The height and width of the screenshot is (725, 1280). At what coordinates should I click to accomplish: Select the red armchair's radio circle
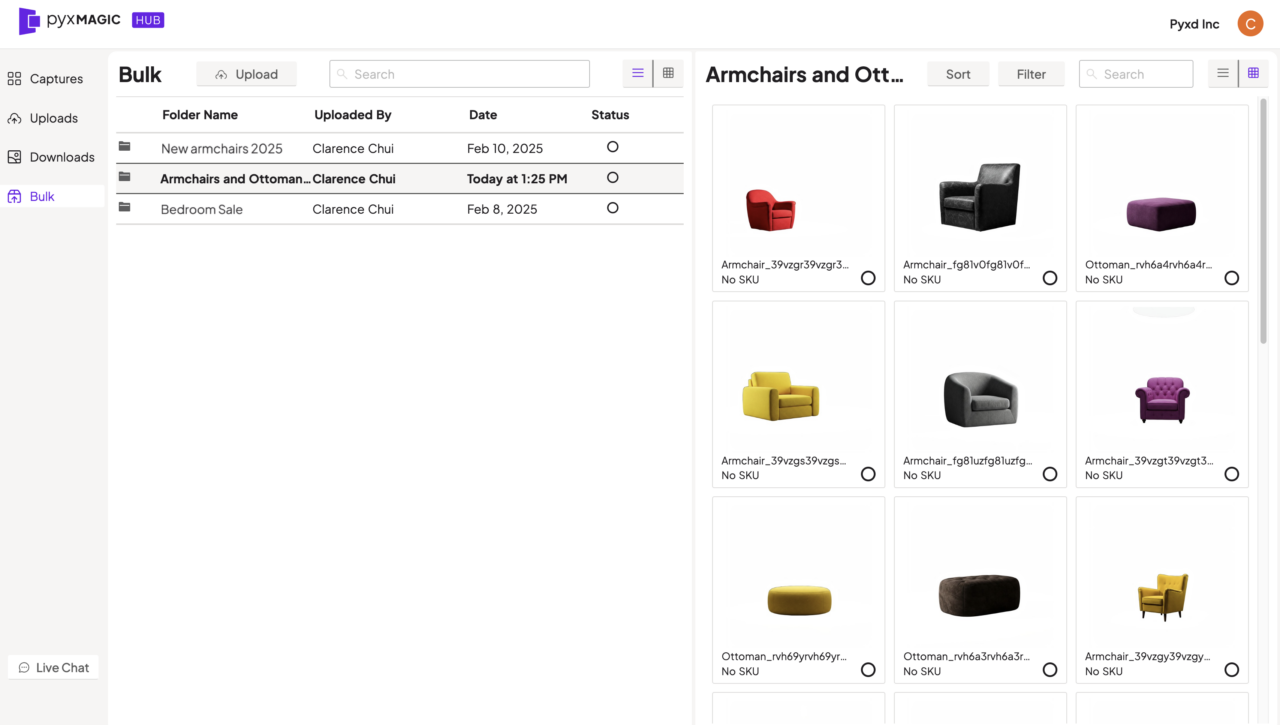(868, 278)
